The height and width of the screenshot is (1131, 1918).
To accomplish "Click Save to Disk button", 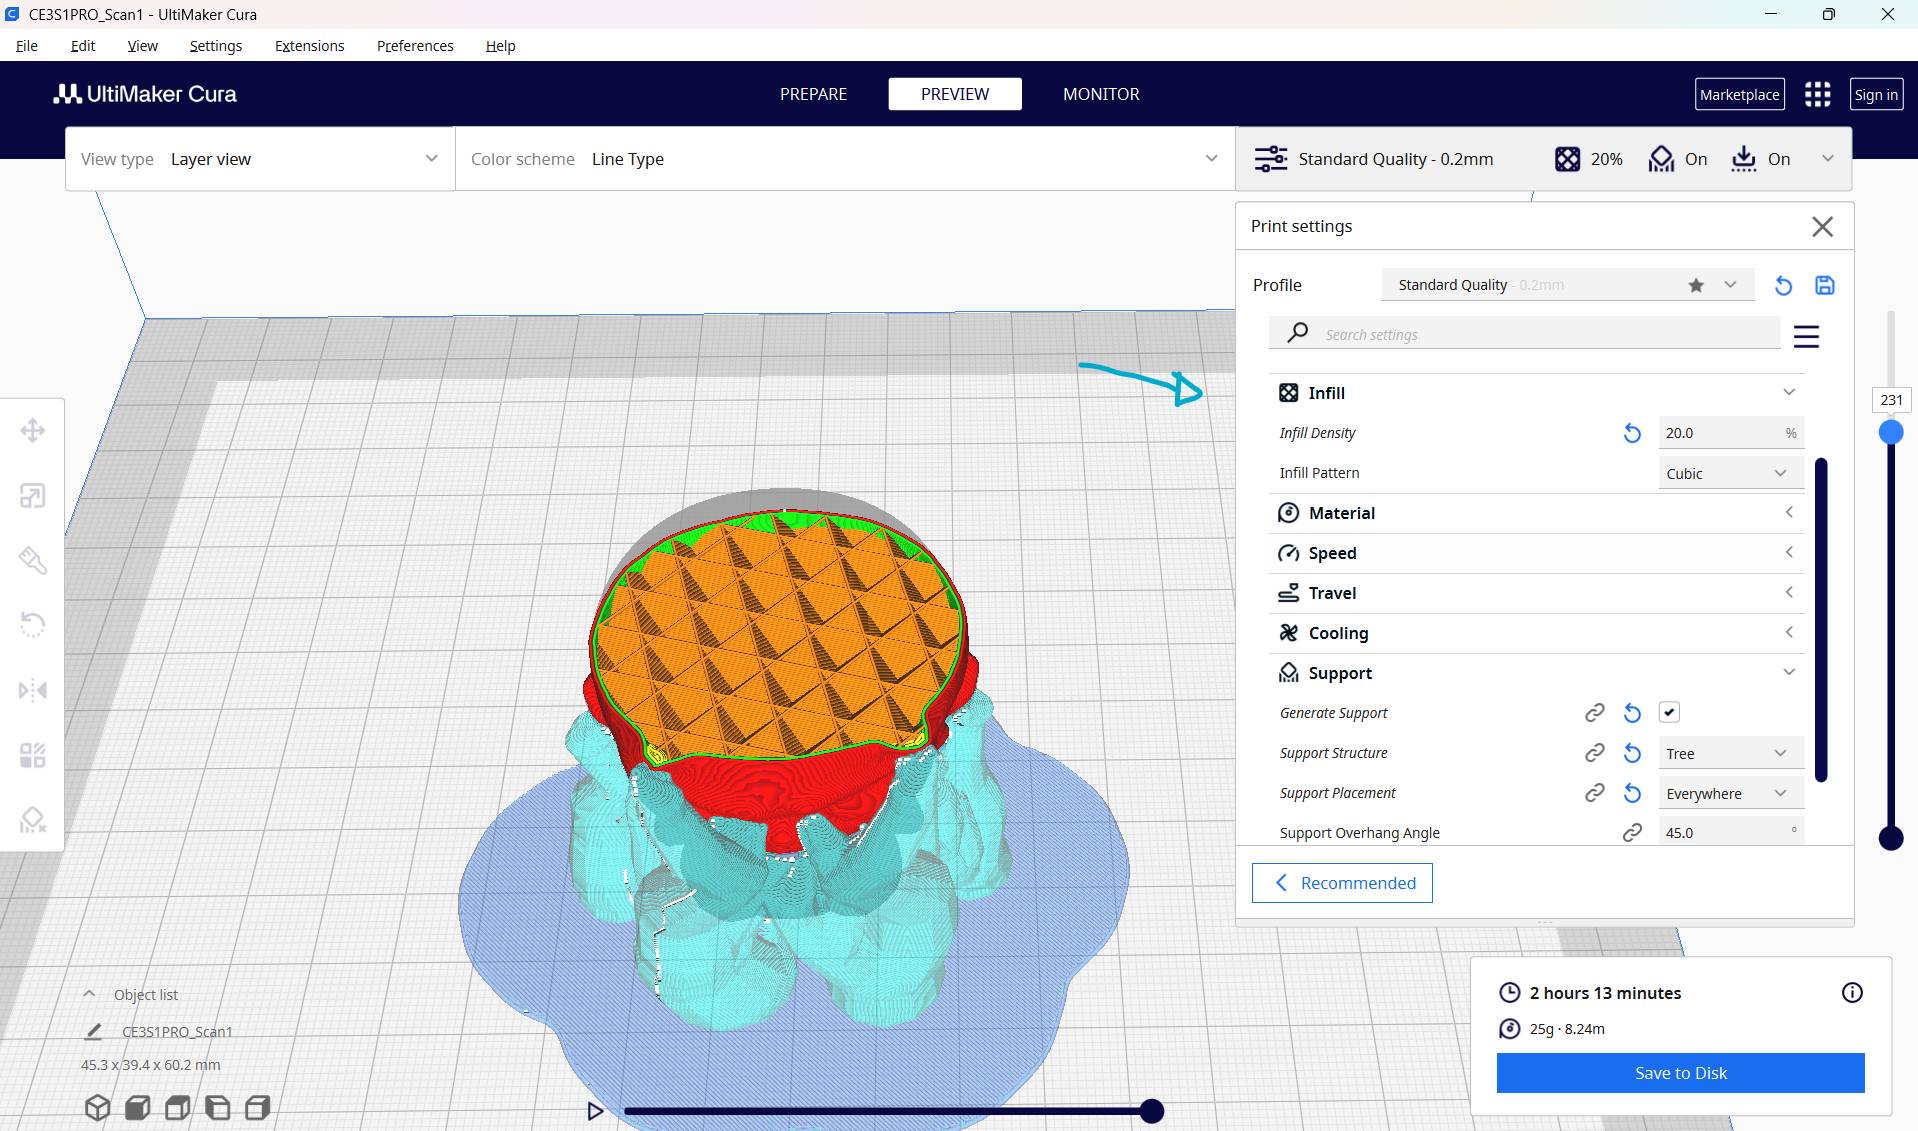I will click(1681, 1073).
